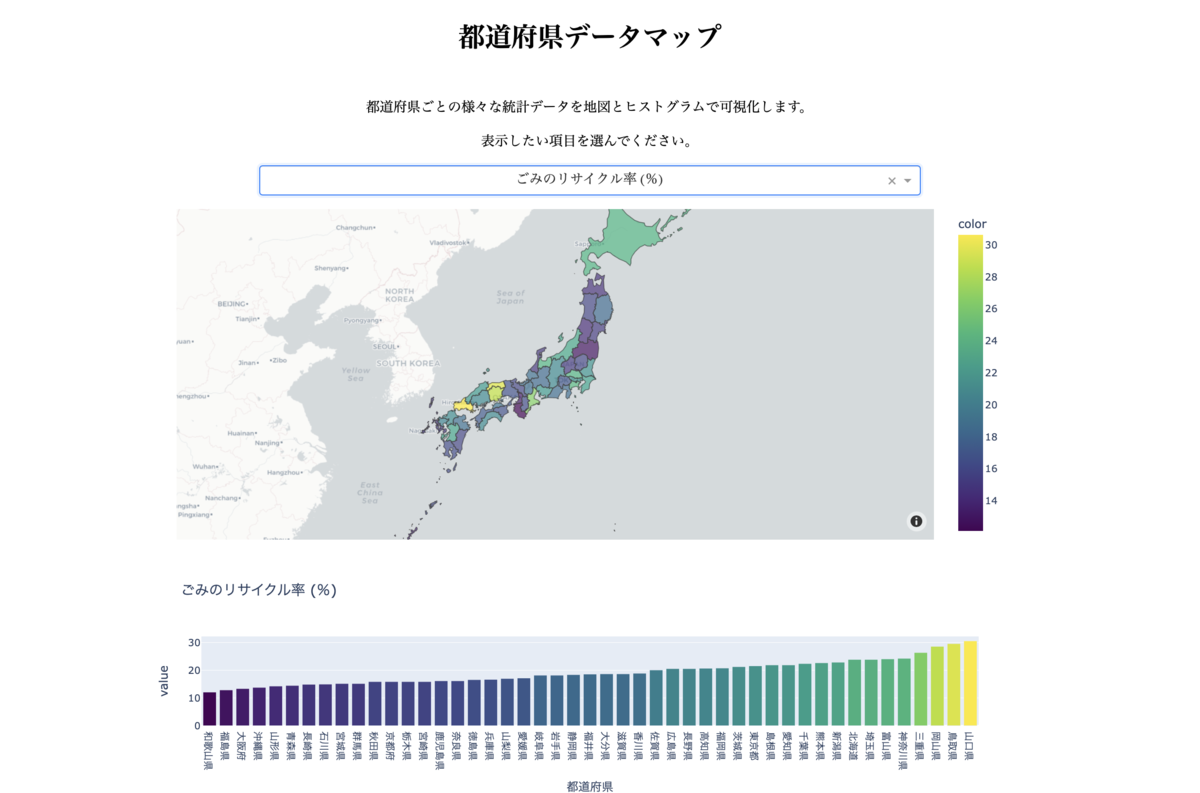Select the yellow Yamaguchi region on the map
The height and width of the screenshot is (793, 1200).
[465, 406]
